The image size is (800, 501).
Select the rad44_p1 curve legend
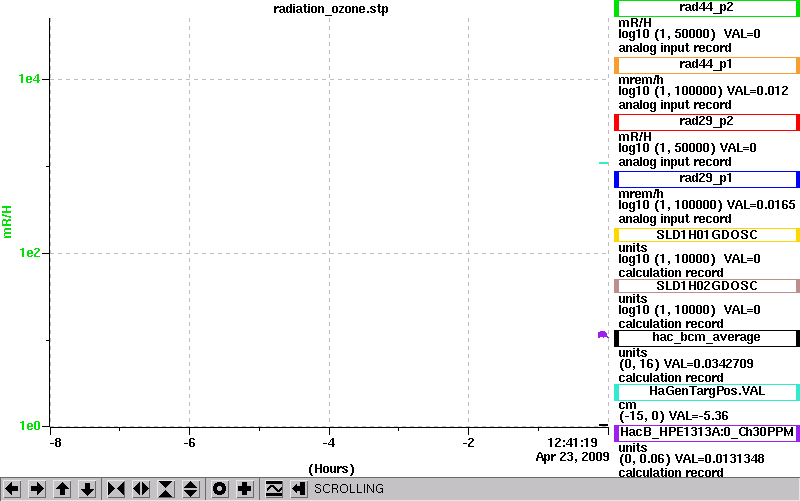pyautogui.click(x=707, y=65)
